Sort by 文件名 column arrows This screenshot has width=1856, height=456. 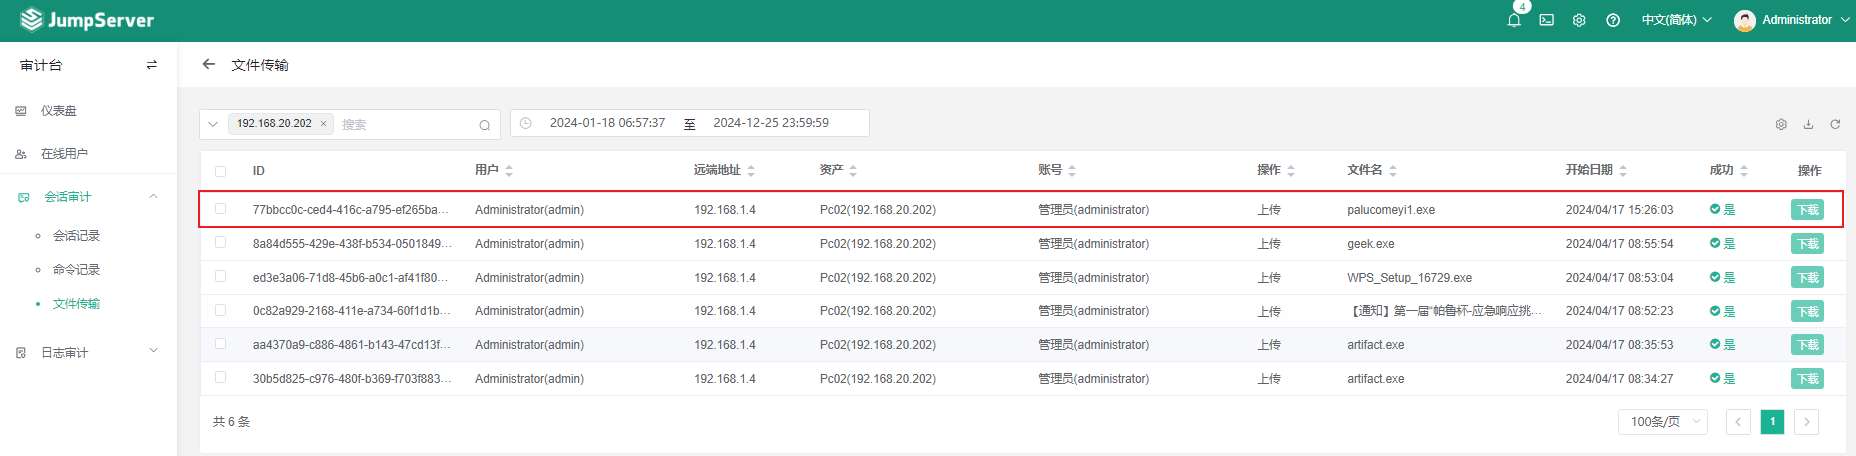1393,171
